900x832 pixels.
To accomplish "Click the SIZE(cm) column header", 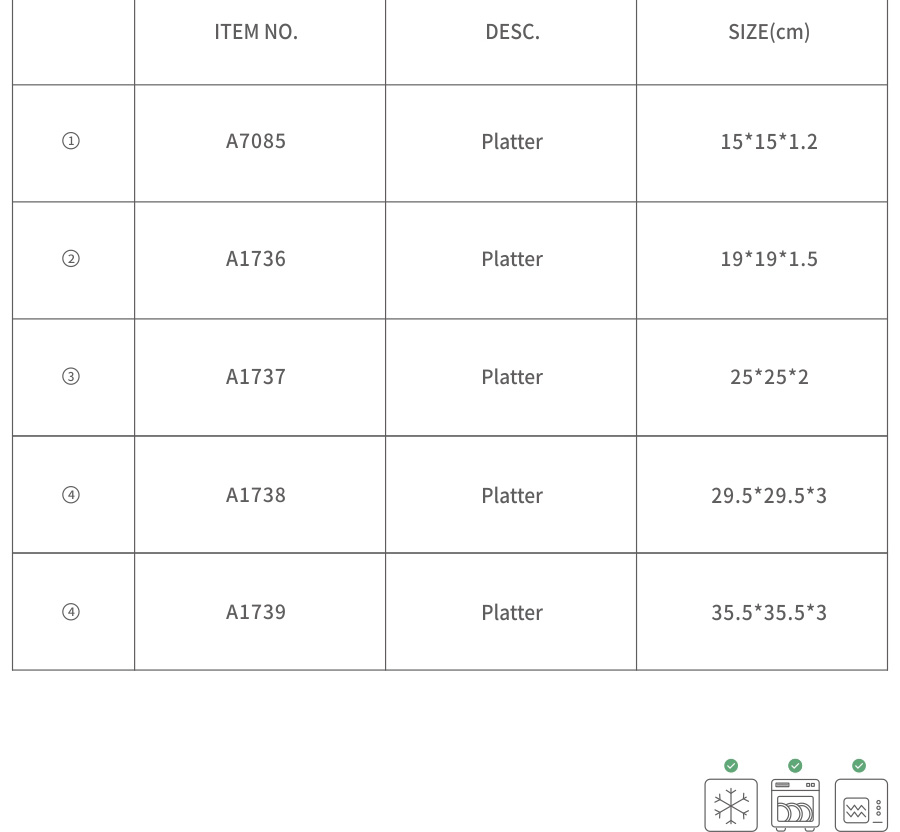I will [769, 32].
